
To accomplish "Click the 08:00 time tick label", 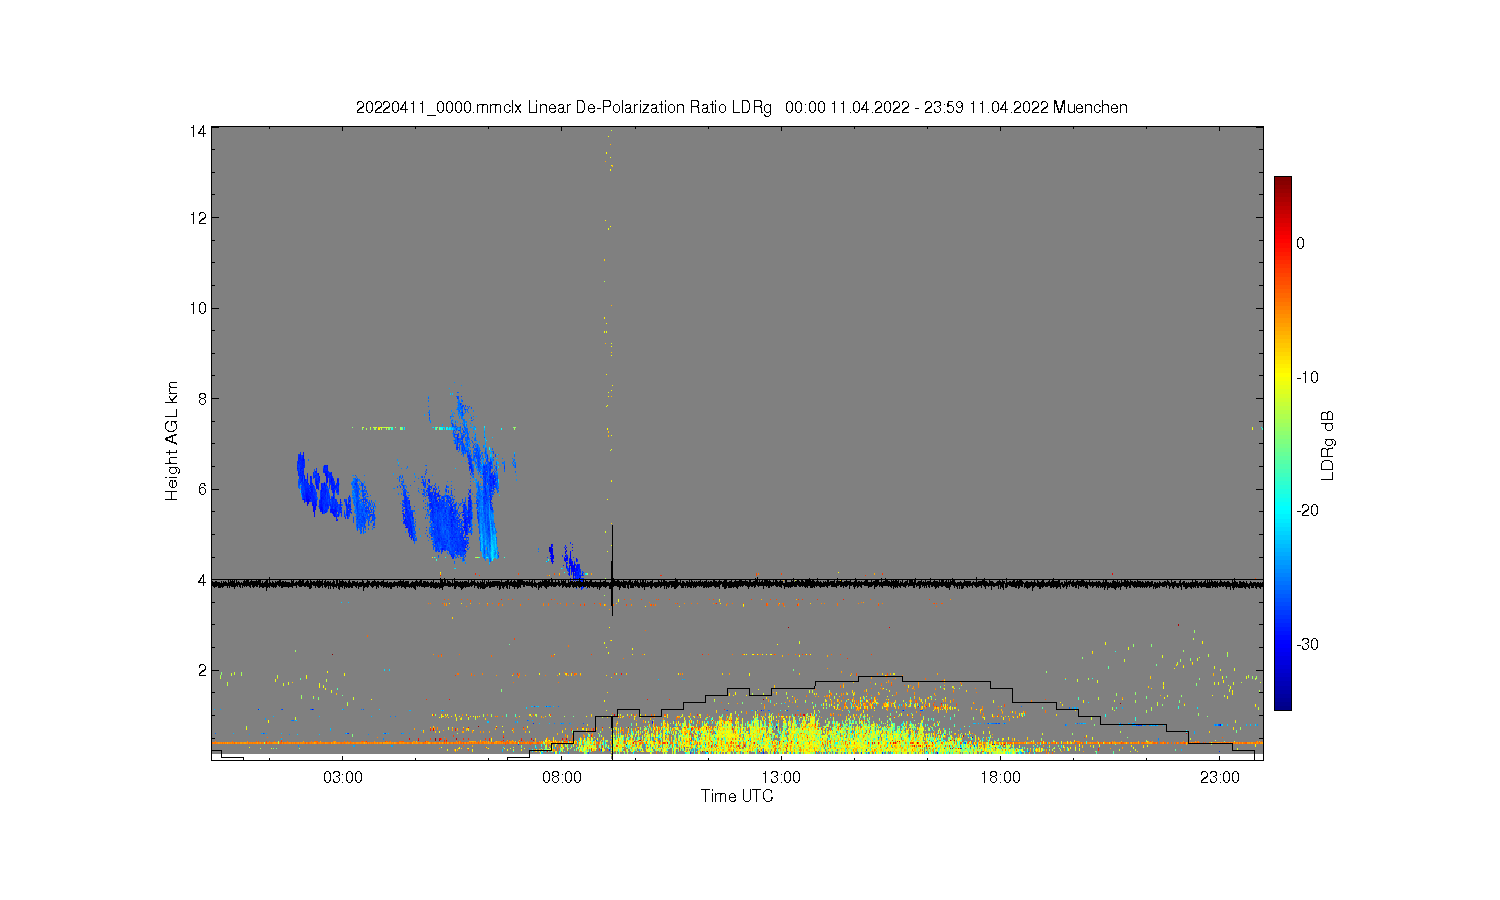I will click(562, 777).
